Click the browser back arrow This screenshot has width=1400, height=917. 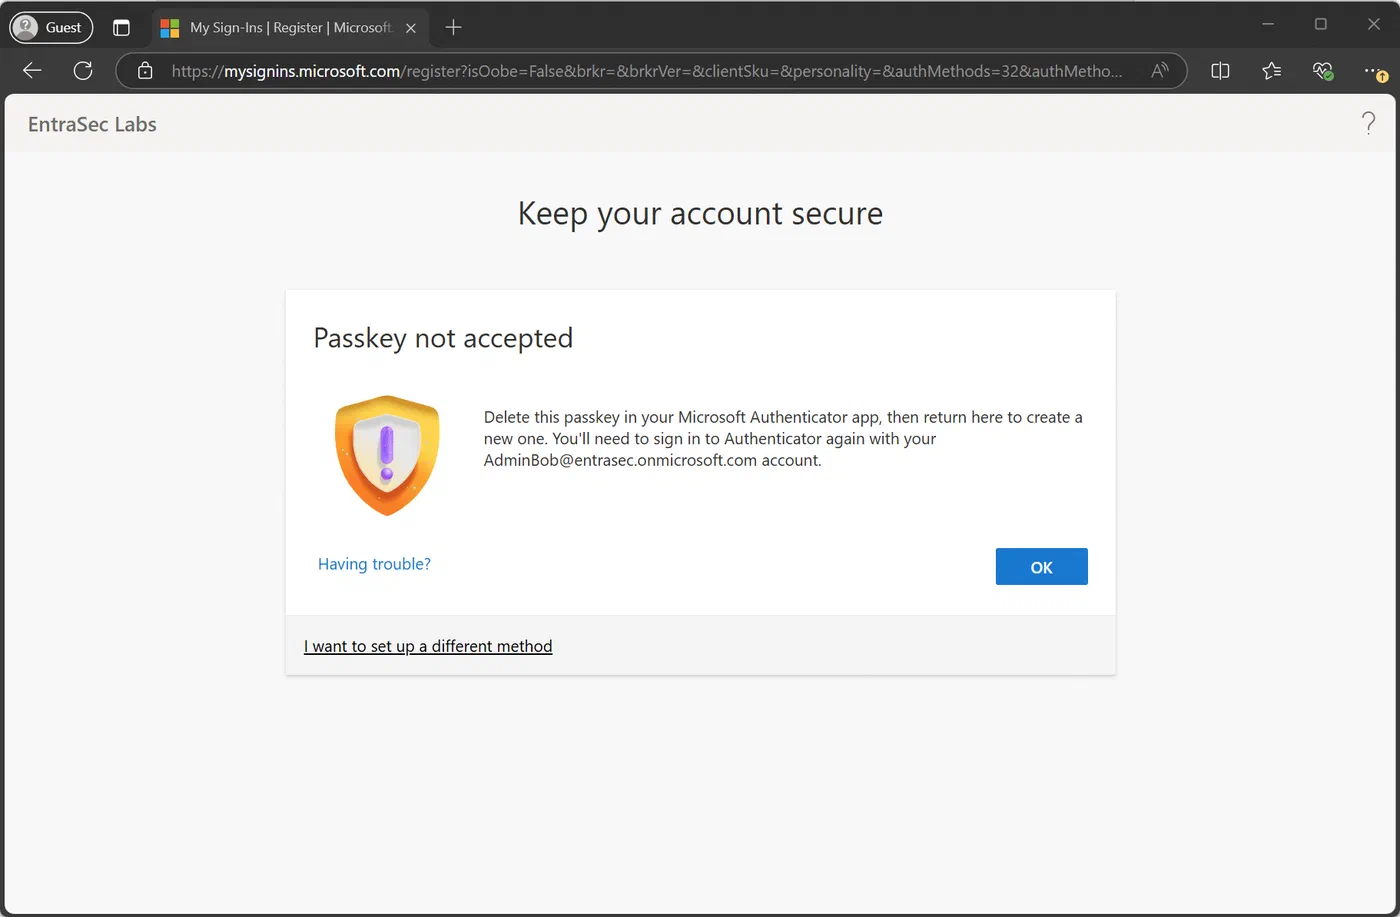[x=32, y=71]
